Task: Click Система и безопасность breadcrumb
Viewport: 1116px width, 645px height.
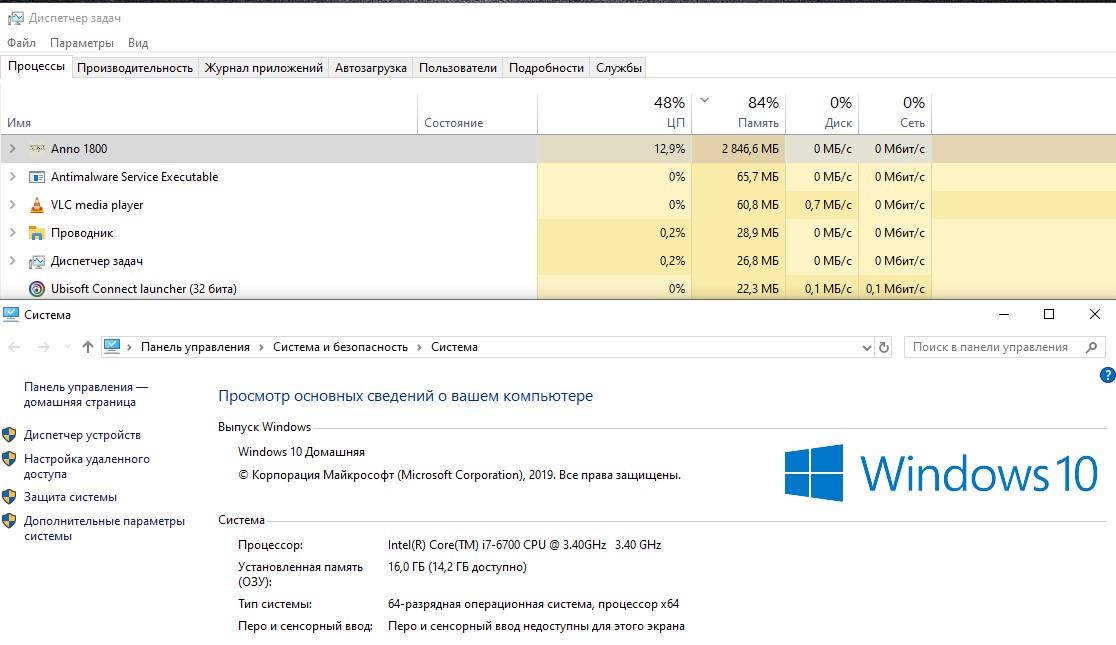Action: tap(340, 347)
